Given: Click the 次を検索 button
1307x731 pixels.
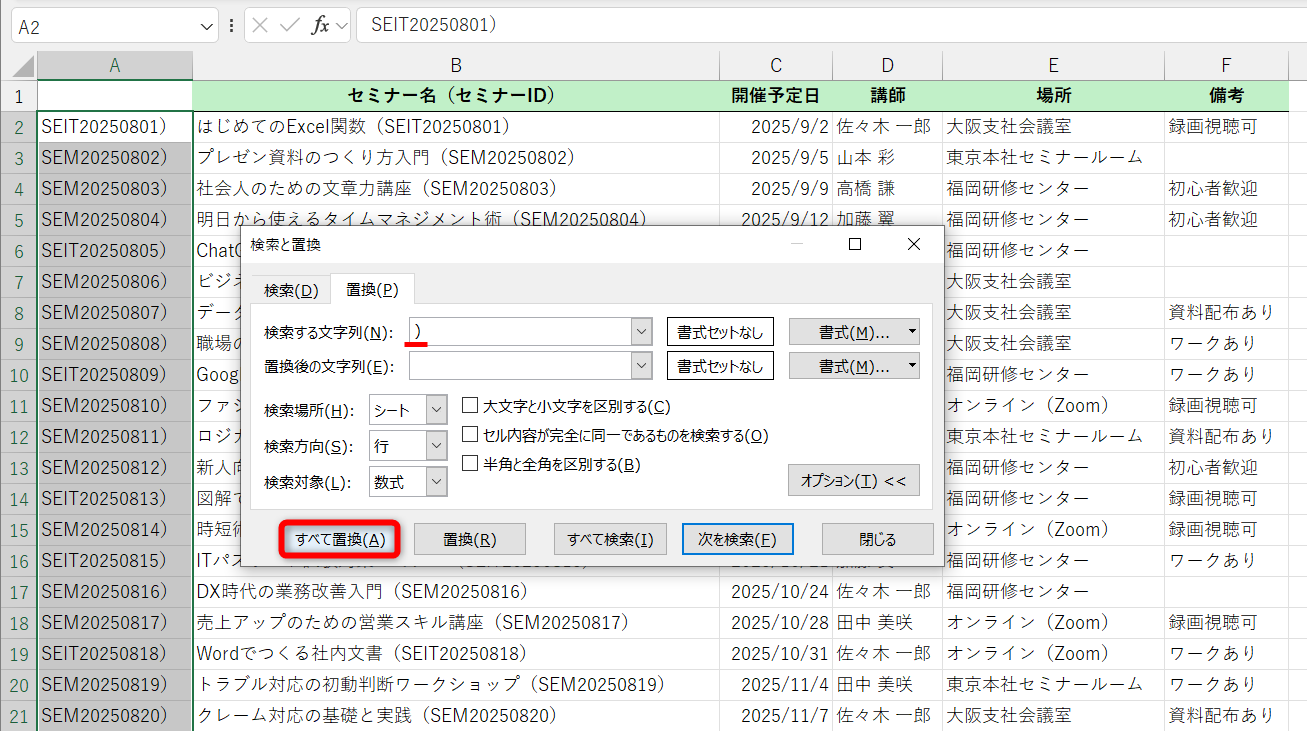Looking at the screenshot, I should pyautogui.click(x=737, y=539).
